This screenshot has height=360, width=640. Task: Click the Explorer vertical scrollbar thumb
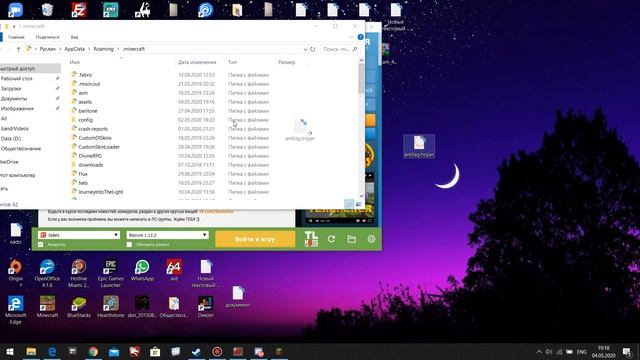coord(361,78)
